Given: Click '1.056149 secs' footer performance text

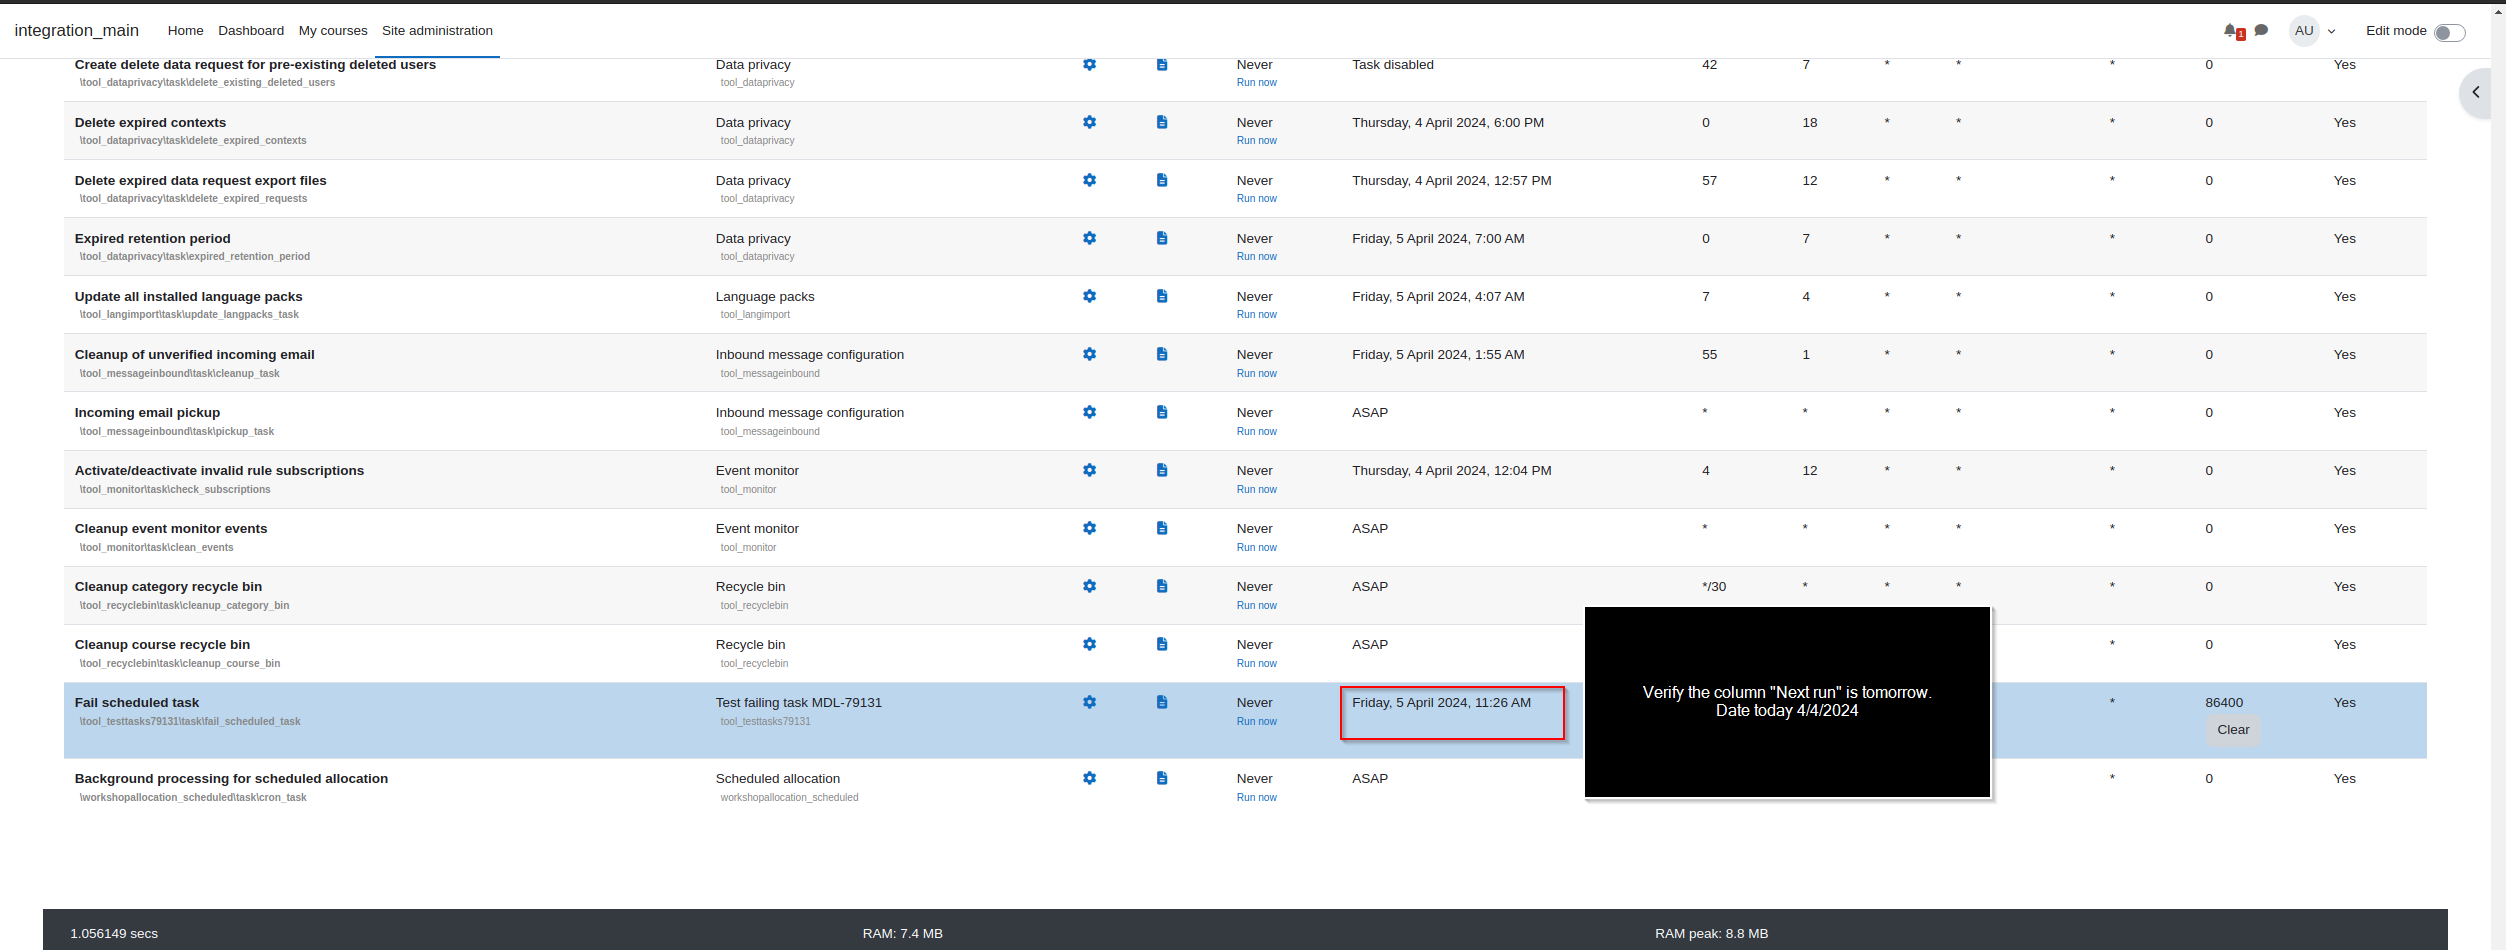Looking at the screenshot, I should [114, 934].
